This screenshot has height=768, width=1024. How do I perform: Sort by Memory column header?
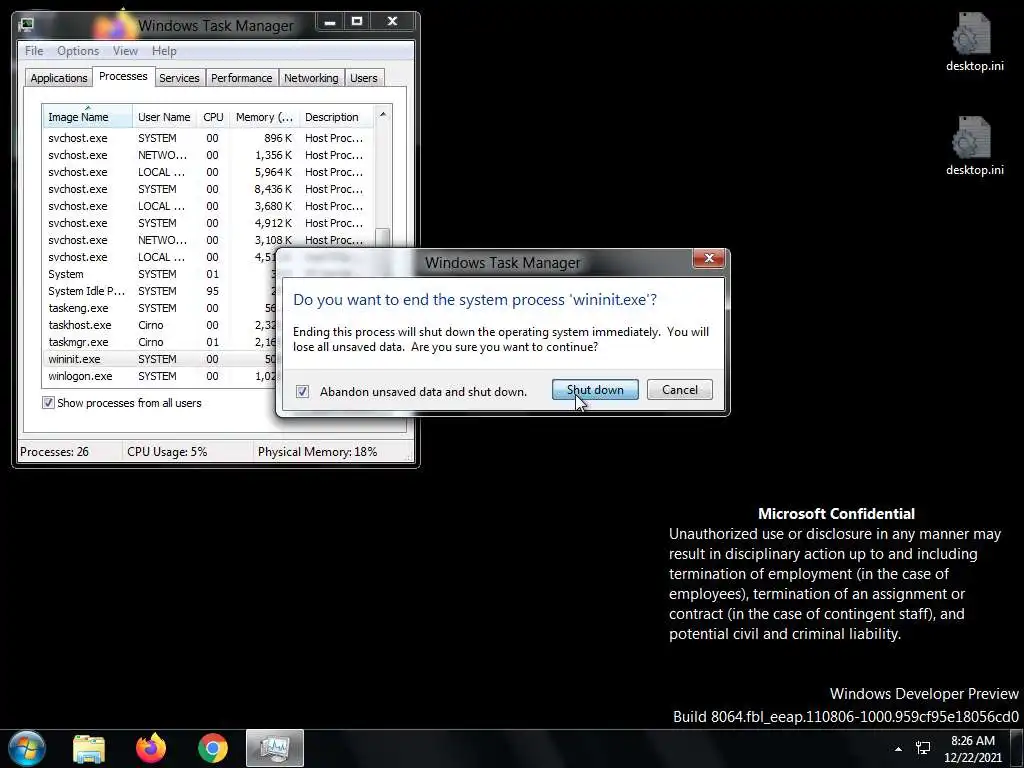264,117
